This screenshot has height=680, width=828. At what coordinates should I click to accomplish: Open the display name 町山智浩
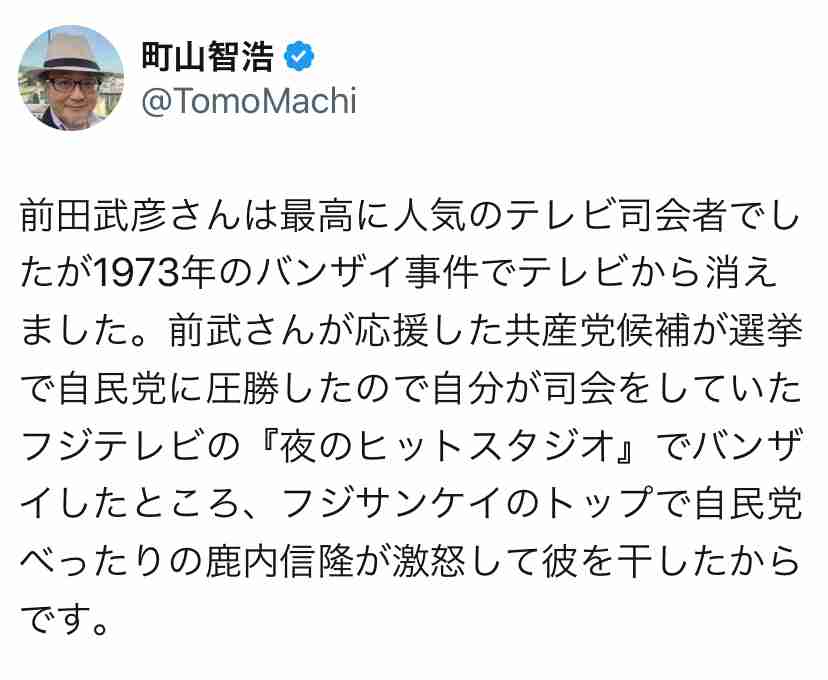pos(208,56)
